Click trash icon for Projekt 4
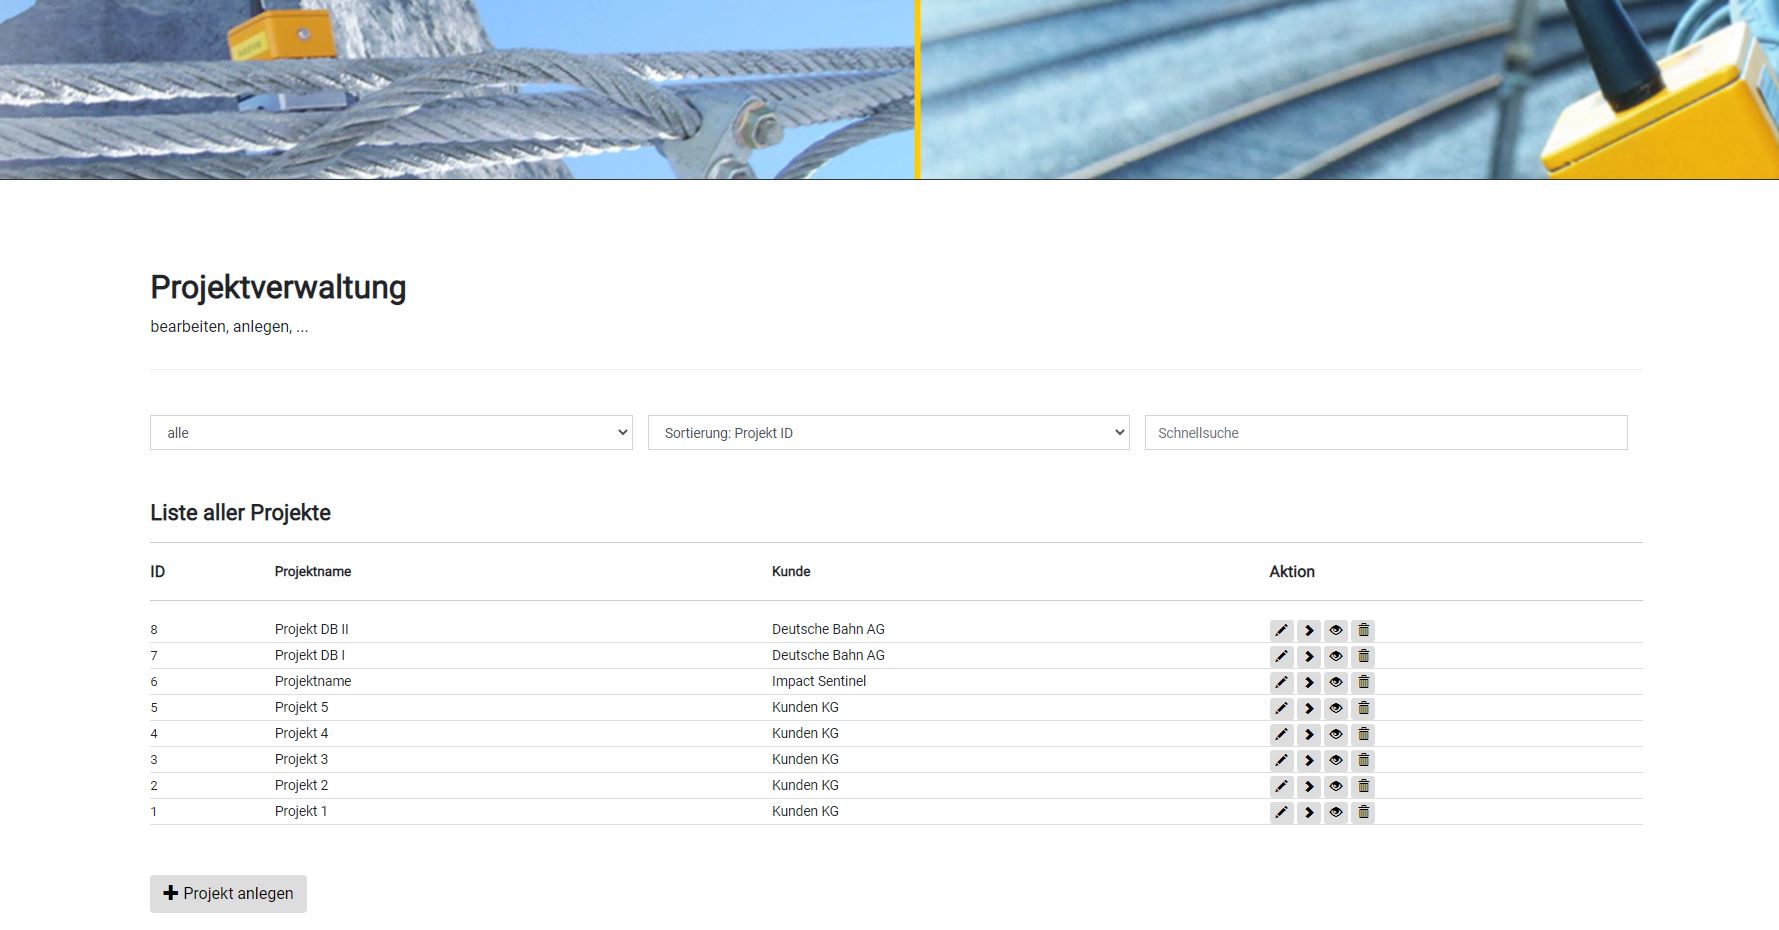 1363,734
